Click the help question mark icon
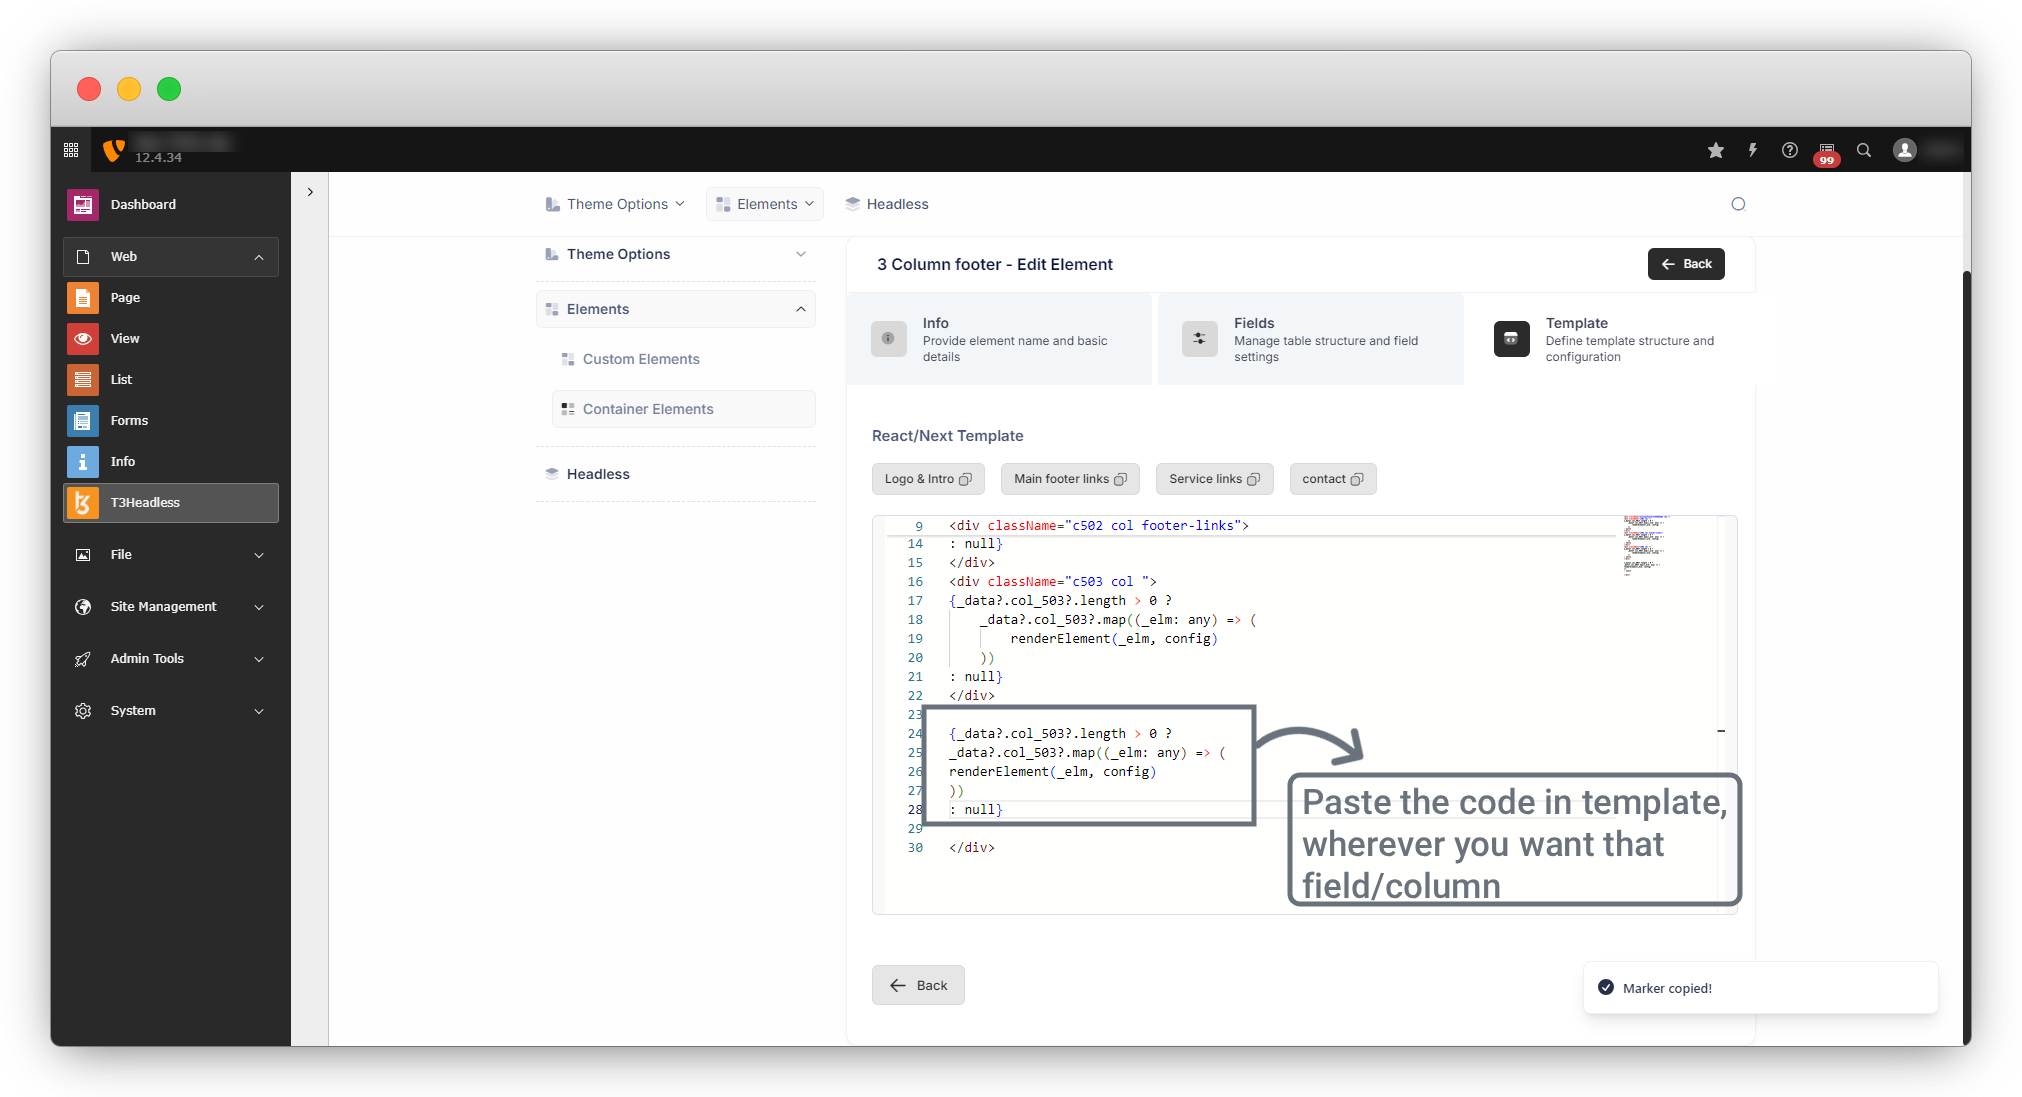The height and width of the screenshot is (1097, 2022). tap(1790, 150)
